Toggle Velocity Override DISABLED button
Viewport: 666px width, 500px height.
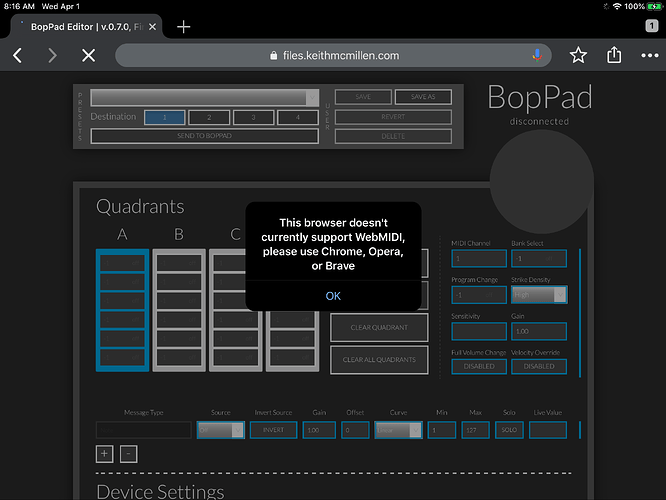pos(539,367)
